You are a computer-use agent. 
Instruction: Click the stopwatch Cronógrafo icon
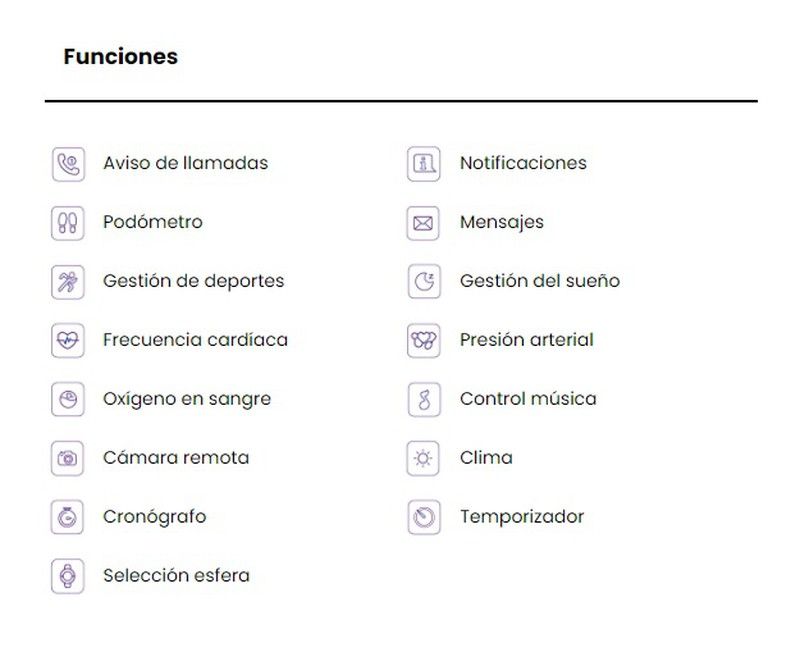click(x=67, y=518)
